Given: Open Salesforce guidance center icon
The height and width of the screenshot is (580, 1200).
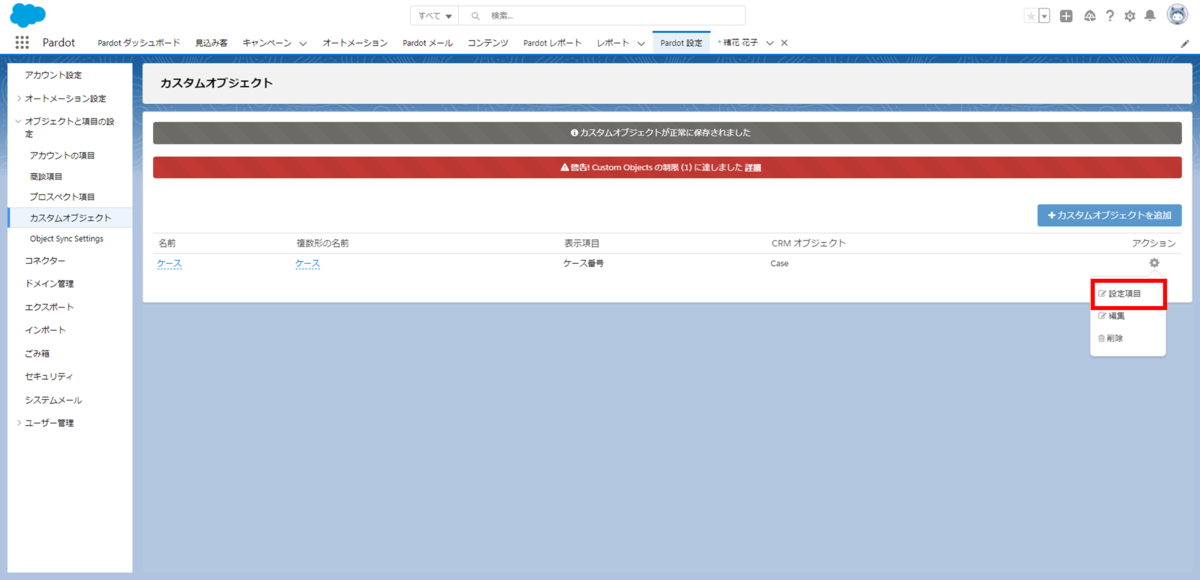Looking at the screenshot, I should coord(1089,16).
